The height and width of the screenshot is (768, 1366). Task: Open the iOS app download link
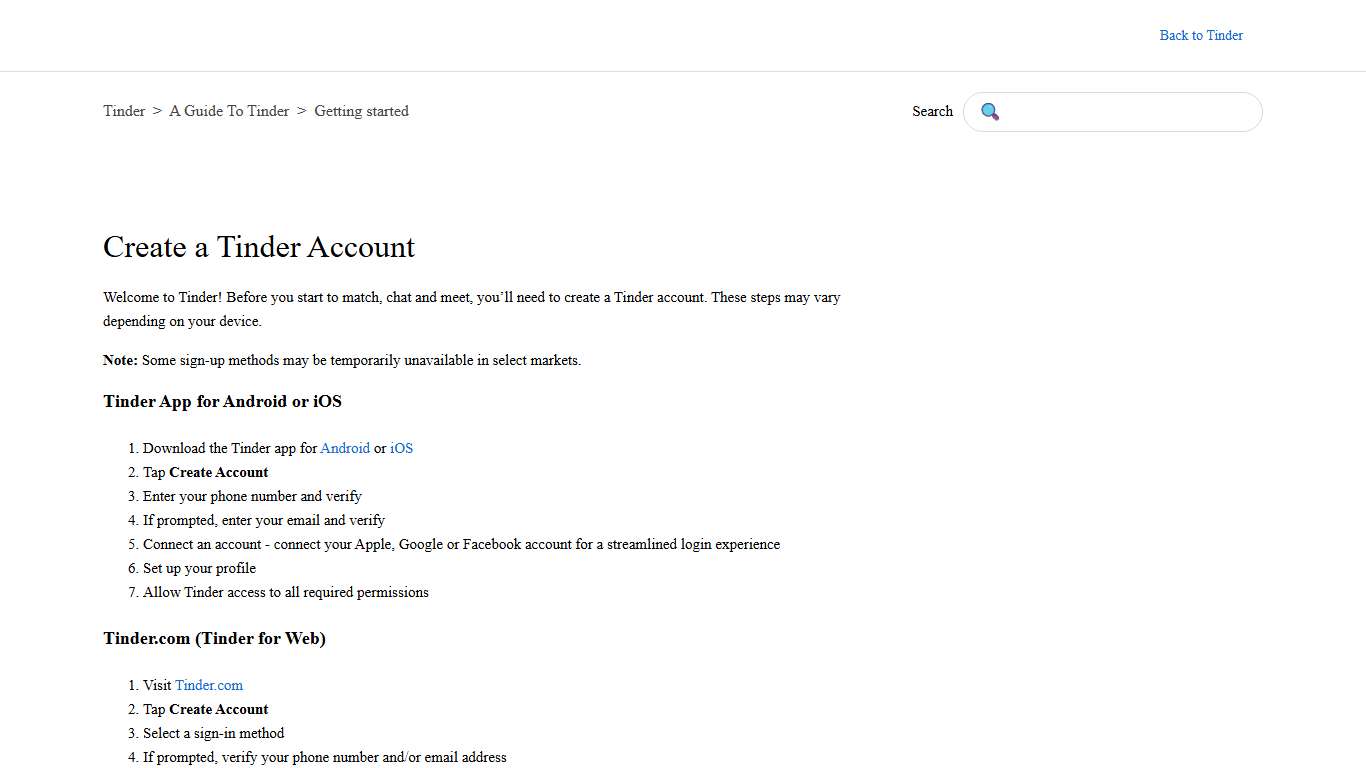coord(401,448)
